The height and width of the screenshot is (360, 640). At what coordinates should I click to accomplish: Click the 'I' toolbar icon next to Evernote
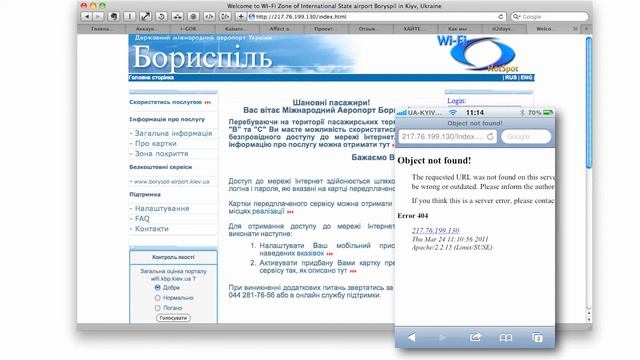[129, 17]
